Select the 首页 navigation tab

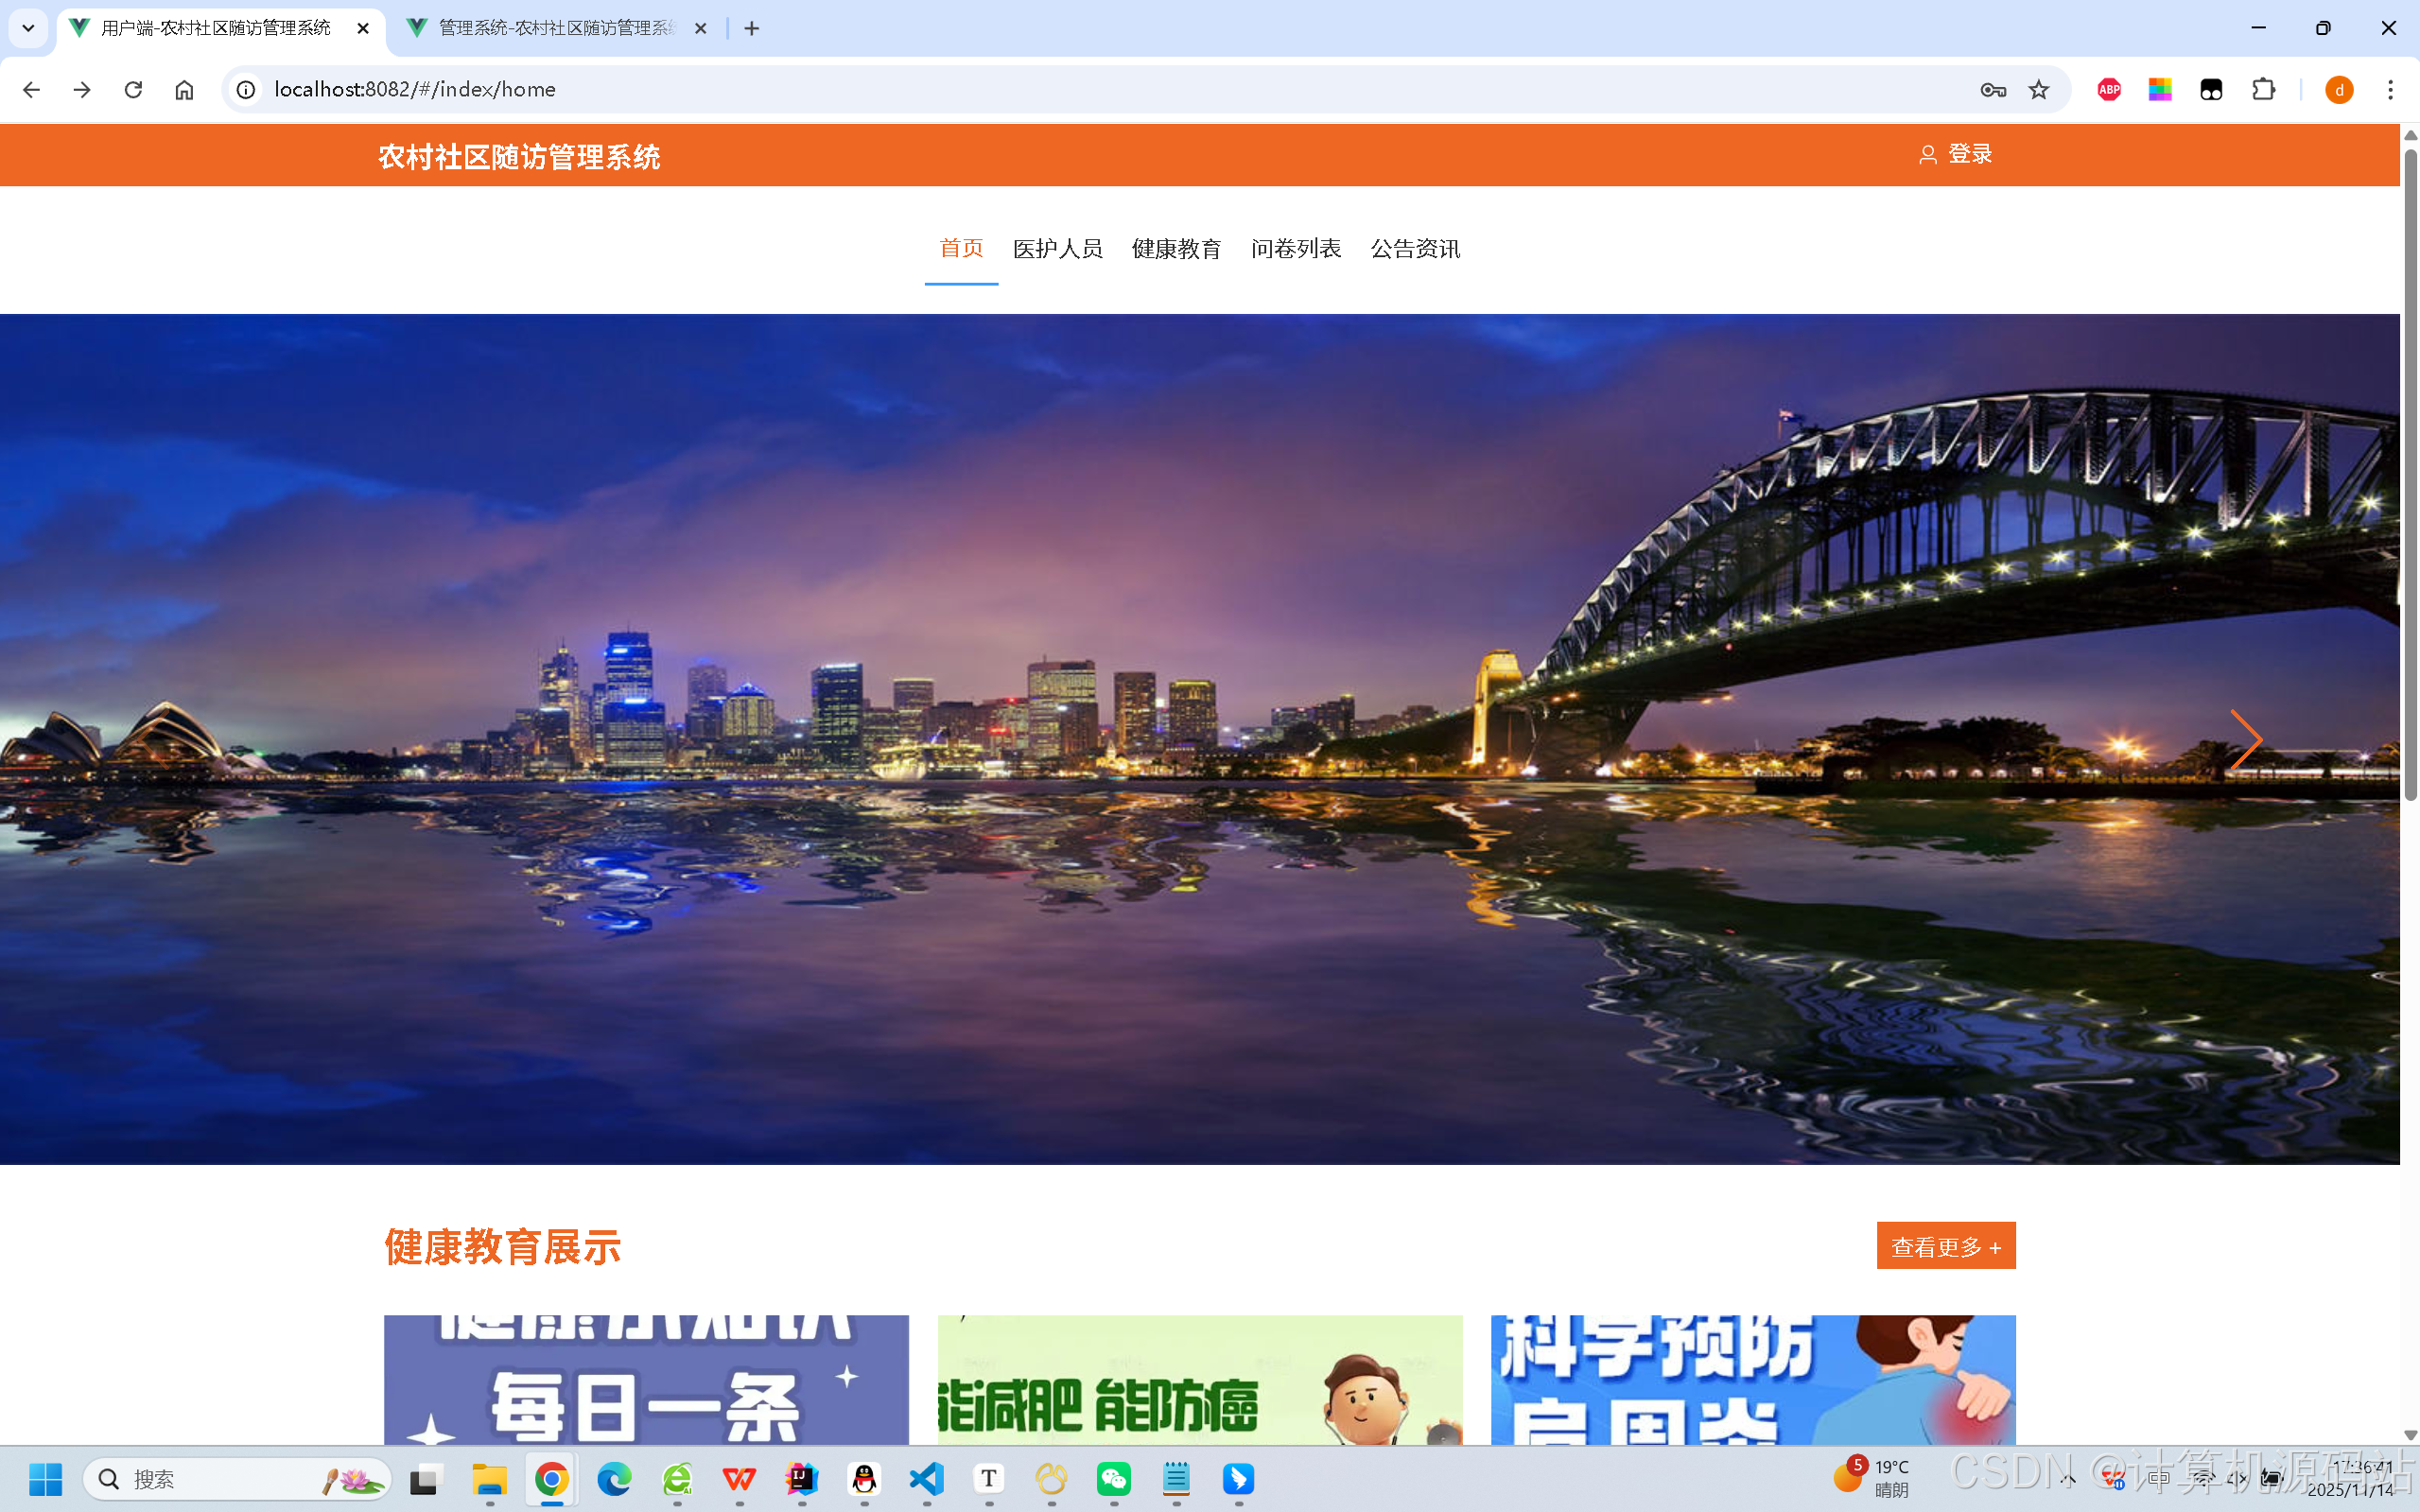coord(961,248)
